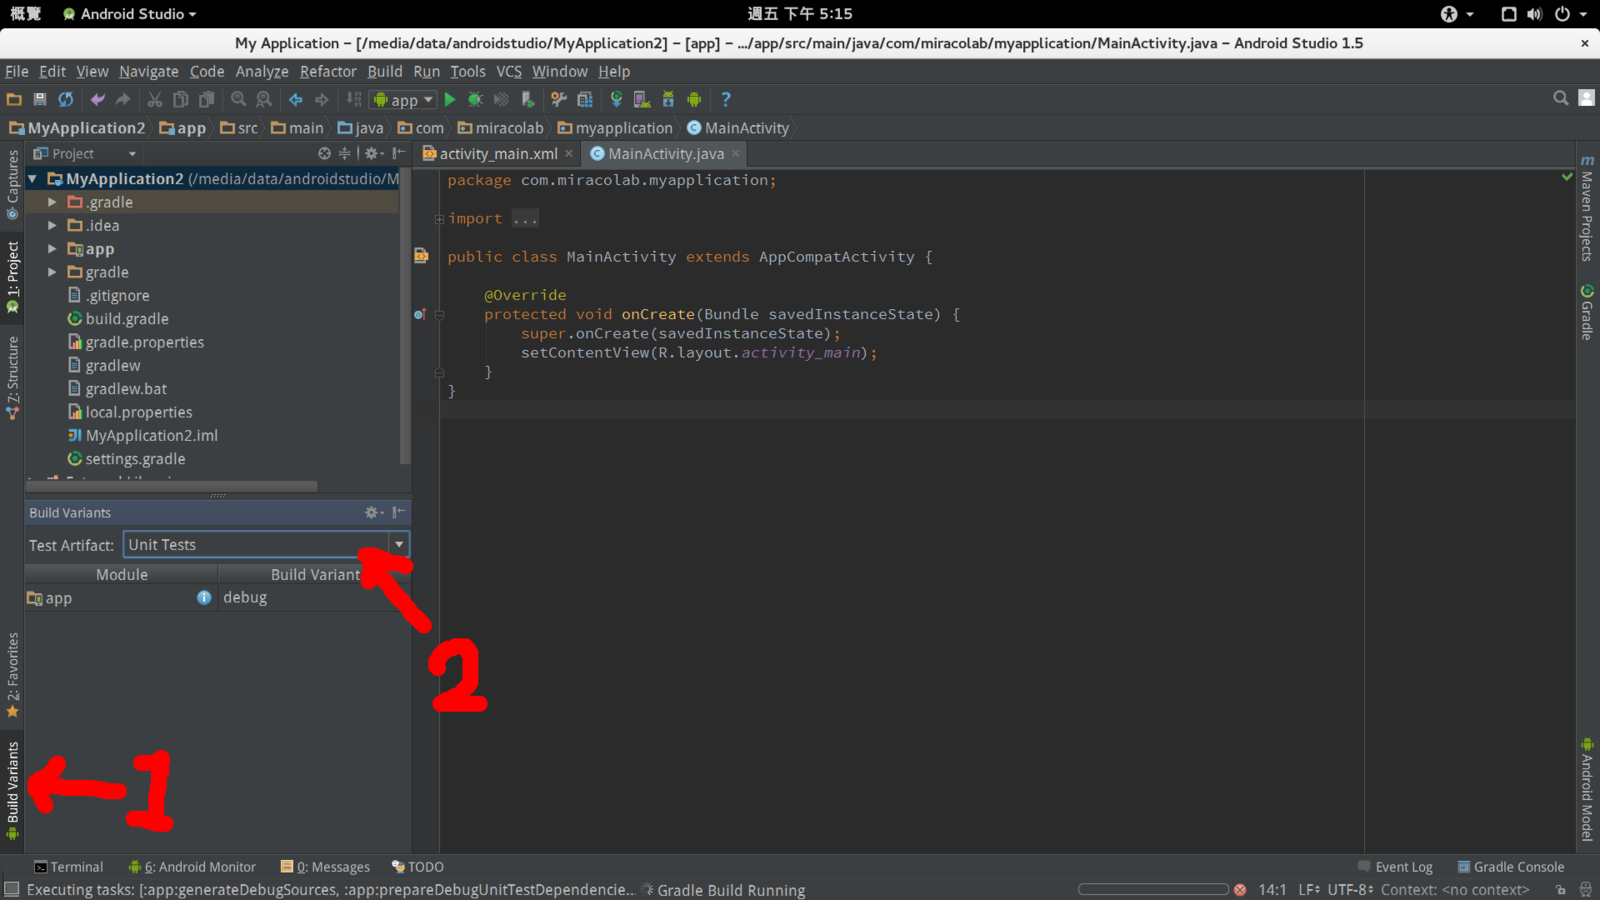The width and height of the screenshot is (1600, 900).
Task: Open the SDK Manager icon
Action: click(668, 99)
